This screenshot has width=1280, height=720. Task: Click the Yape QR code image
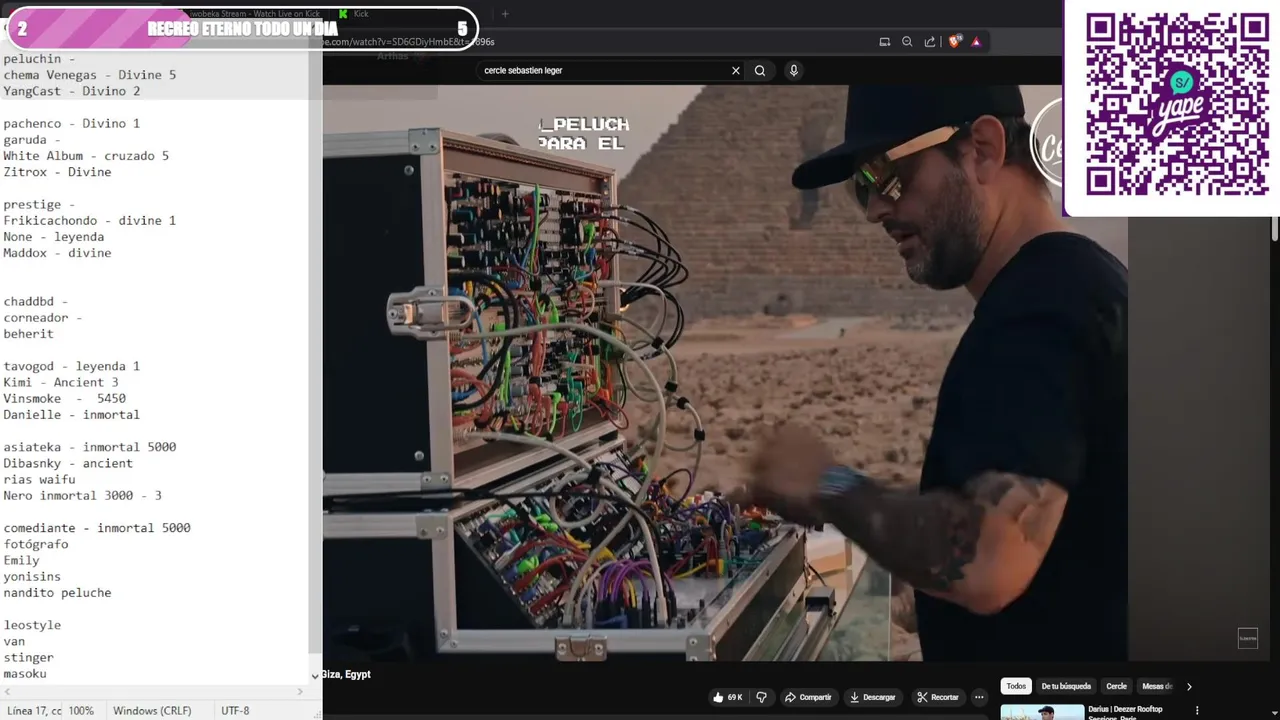[x=1177, y=103]
